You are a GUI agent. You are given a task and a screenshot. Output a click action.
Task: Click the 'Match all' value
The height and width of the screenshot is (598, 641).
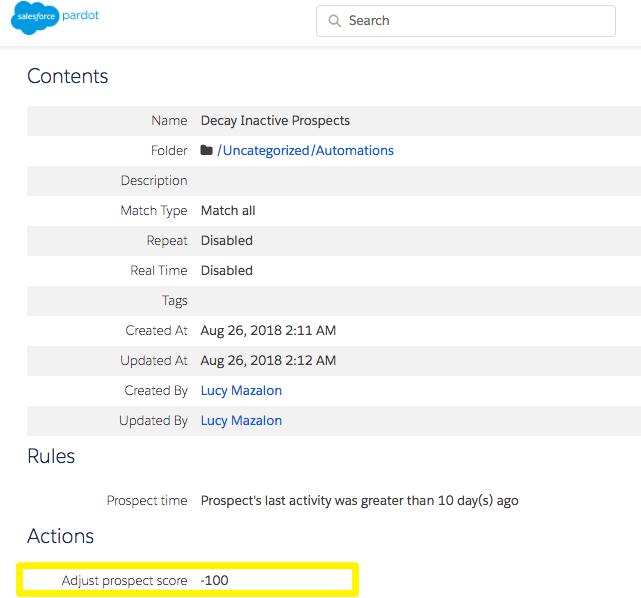click(x=228, y=211)
